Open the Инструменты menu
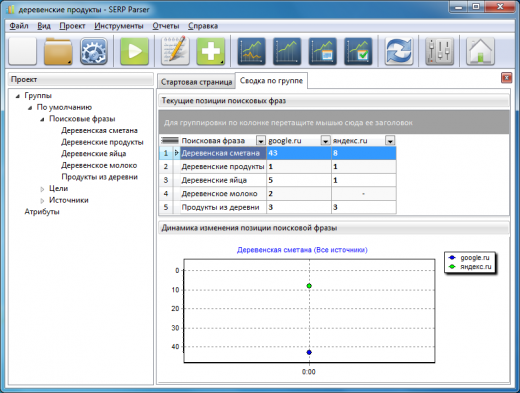This screenshot has height=393, width=520. pos(119,26)
